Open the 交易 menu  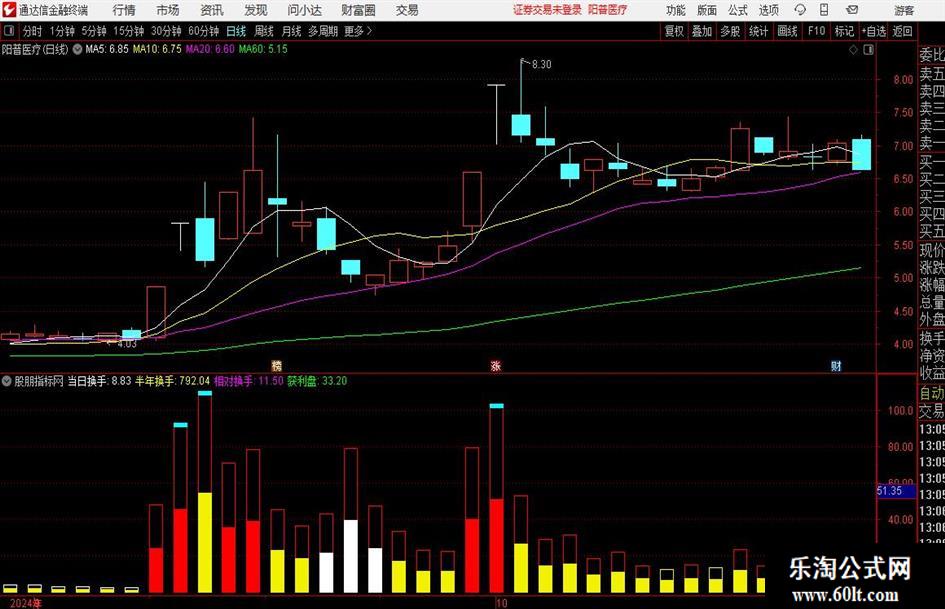[x=407, y=10]
